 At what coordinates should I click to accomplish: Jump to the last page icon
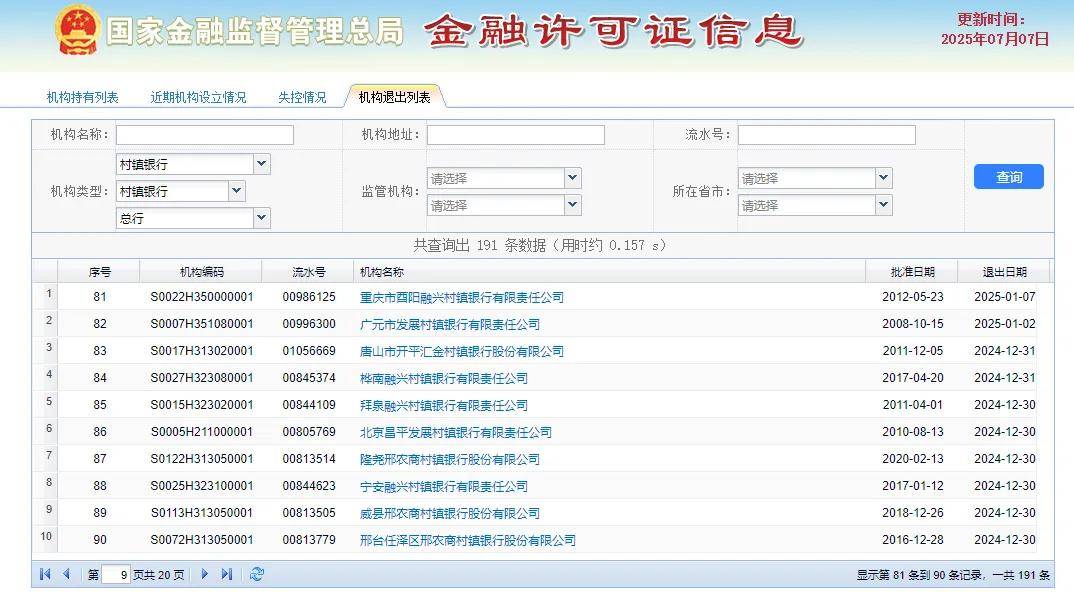[227, 574]
